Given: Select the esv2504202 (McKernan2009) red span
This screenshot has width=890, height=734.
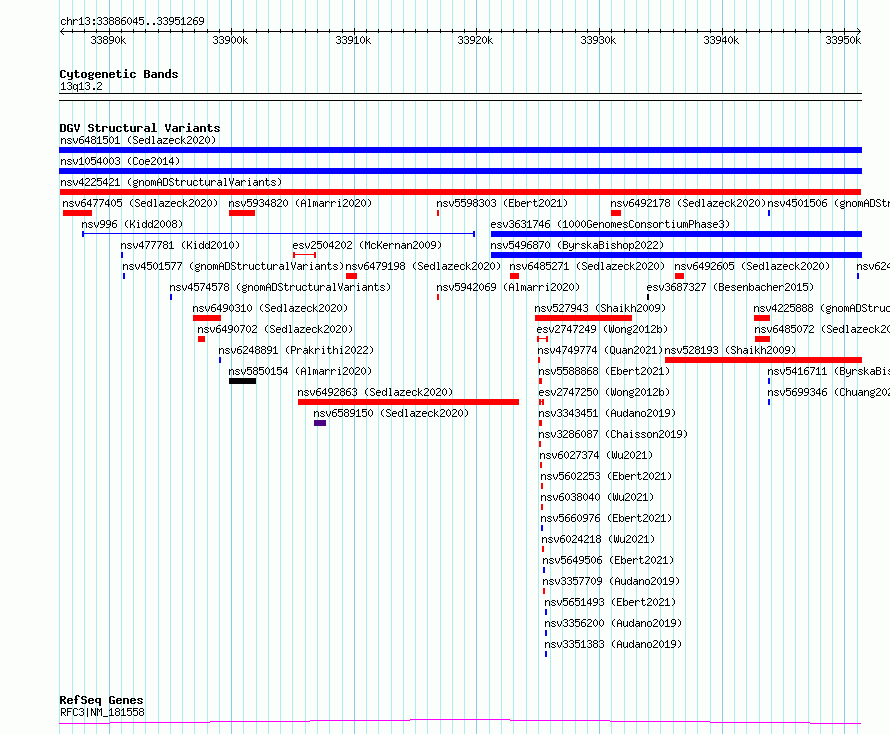Looking at the screenshot, I should tap(304, 255).
